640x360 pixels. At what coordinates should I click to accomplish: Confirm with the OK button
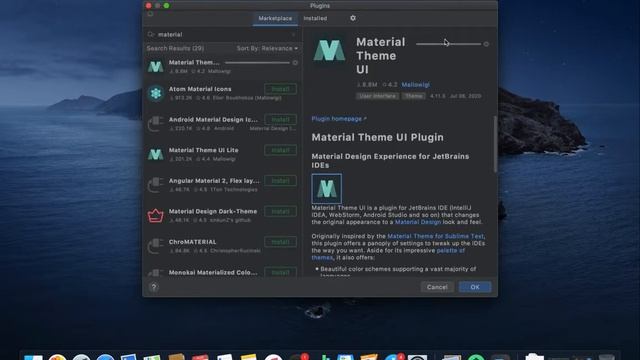[x=475, y=287]
